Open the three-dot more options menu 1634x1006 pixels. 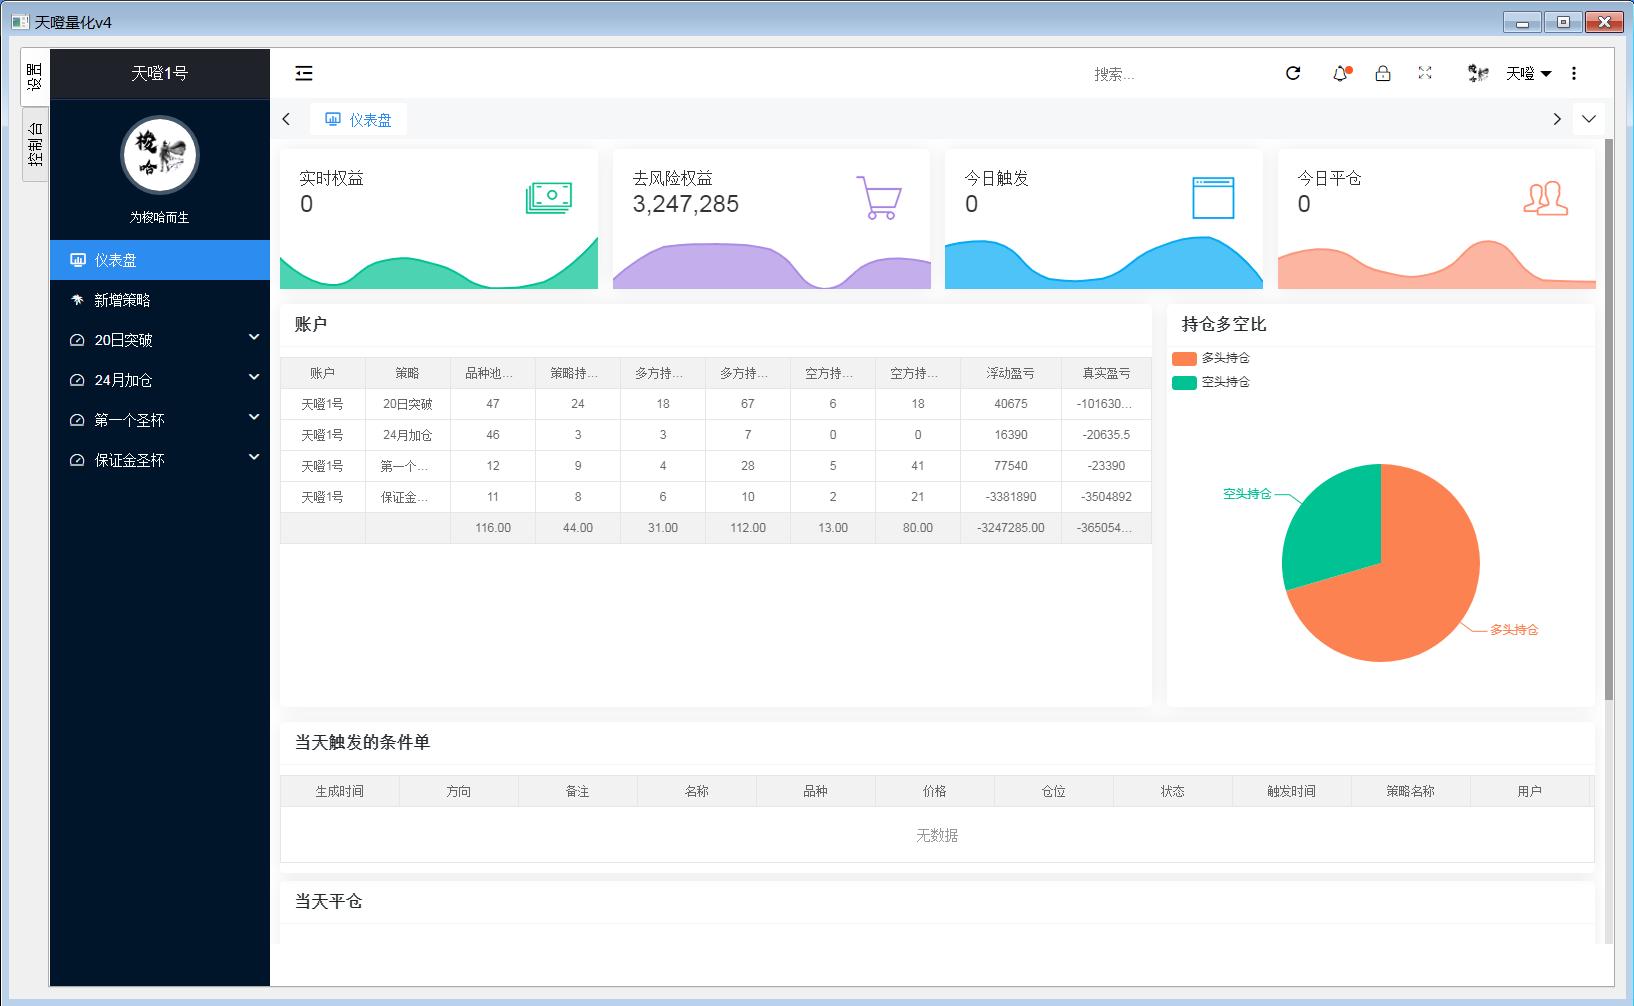point(1574,73)
